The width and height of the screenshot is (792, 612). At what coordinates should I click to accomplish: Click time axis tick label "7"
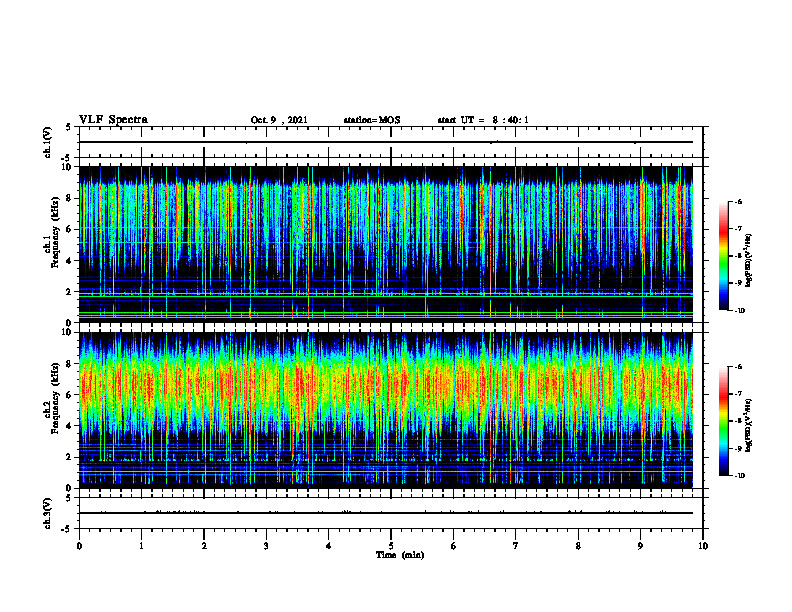tap(516, 546)
